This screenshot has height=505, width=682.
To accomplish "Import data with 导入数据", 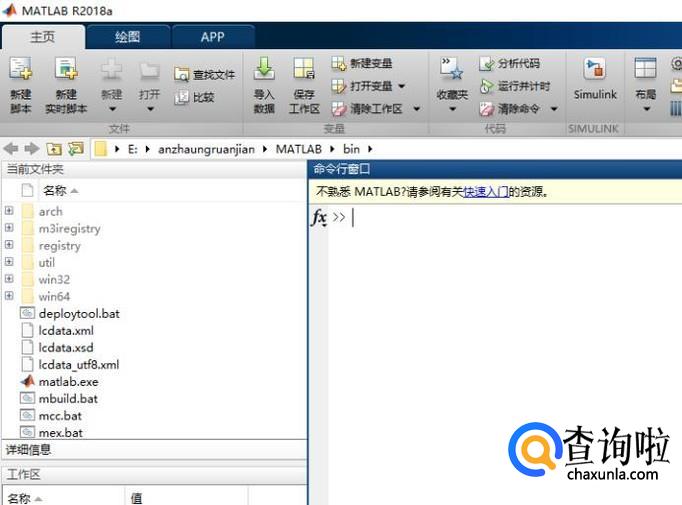I will pyautogui.click(x=264, y=85).
